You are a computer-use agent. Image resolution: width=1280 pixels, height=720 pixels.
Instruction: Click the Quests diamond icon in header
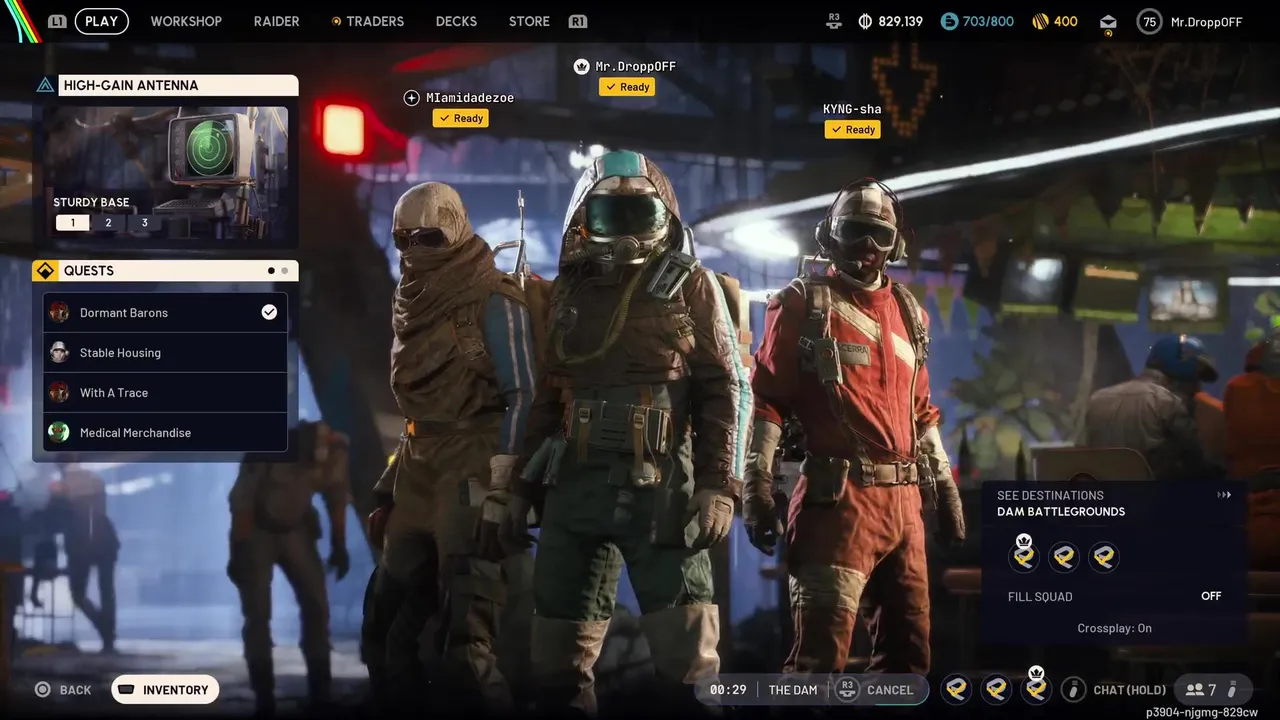pyautogui.click(x=45, y=271)
